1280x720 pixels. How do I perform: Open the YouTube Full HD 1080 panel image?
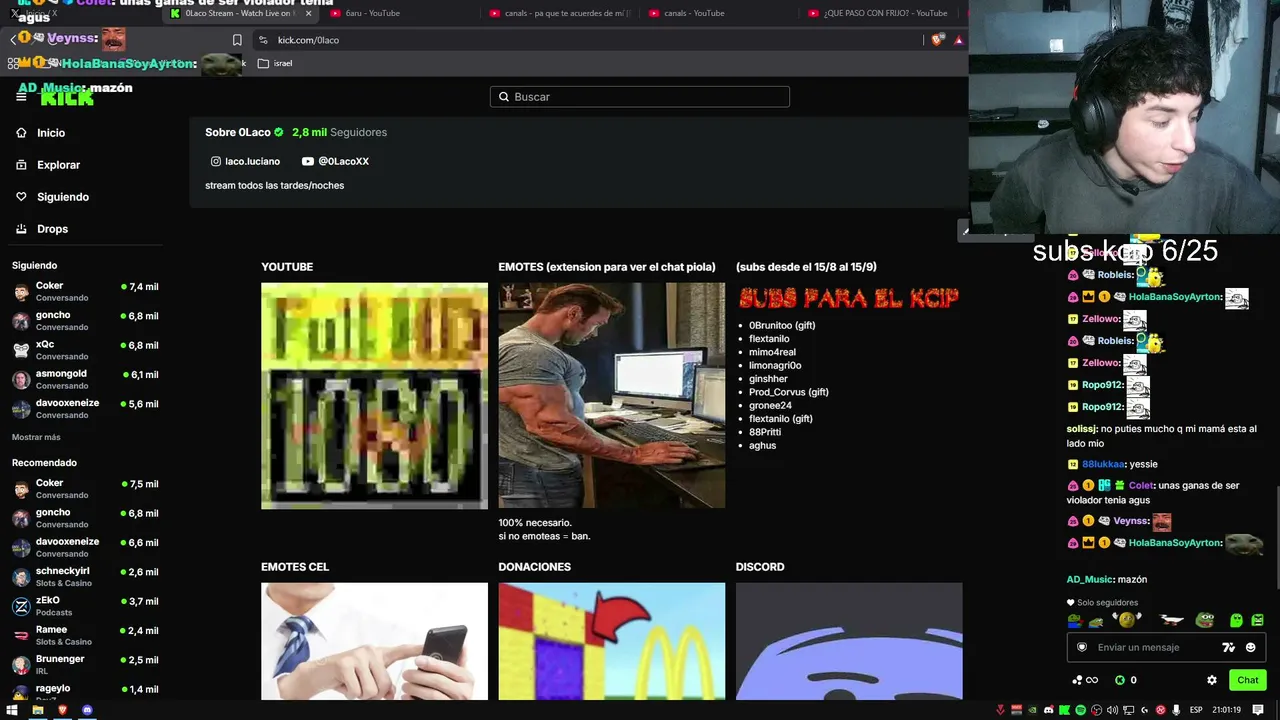coord(374,396)
